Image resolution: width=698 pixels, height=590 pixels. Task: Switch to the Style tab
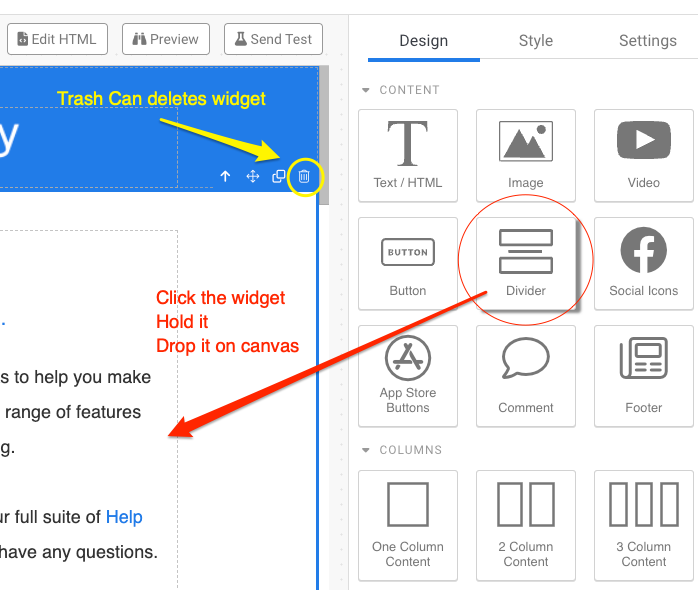click(536, 41)
